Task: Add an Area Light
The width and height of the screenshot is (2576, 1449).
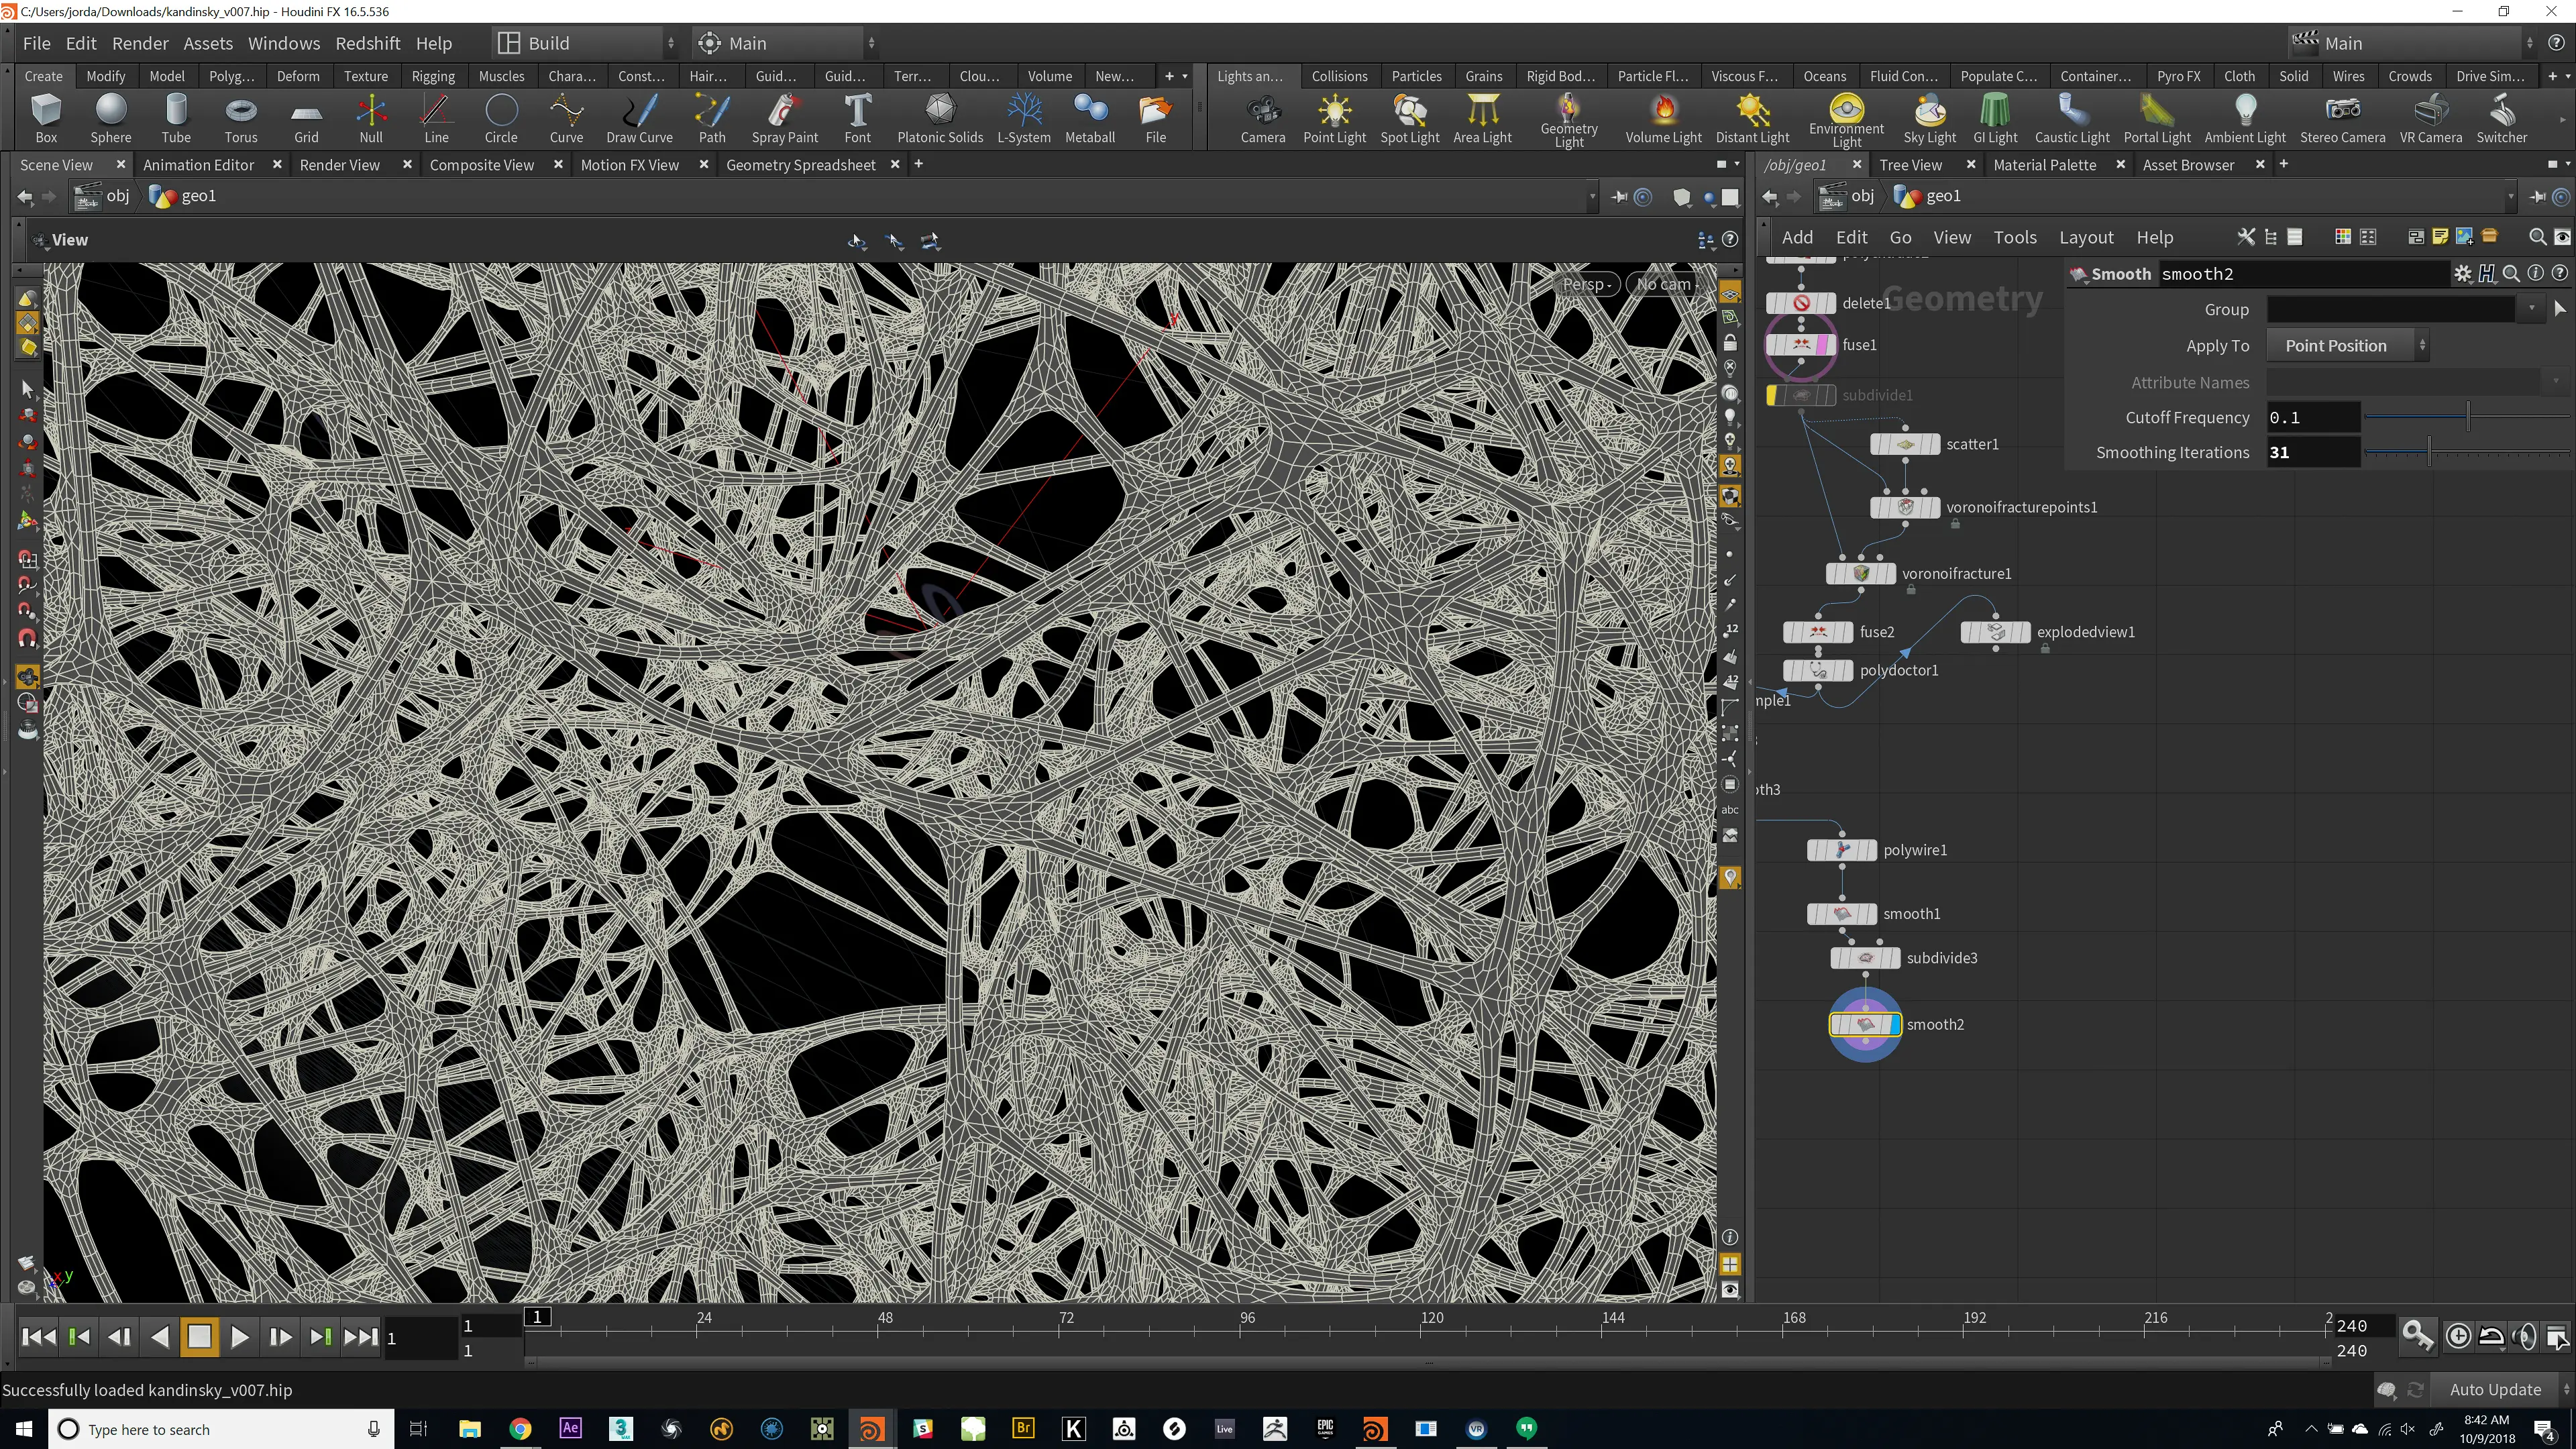Action: (1482, 118)
